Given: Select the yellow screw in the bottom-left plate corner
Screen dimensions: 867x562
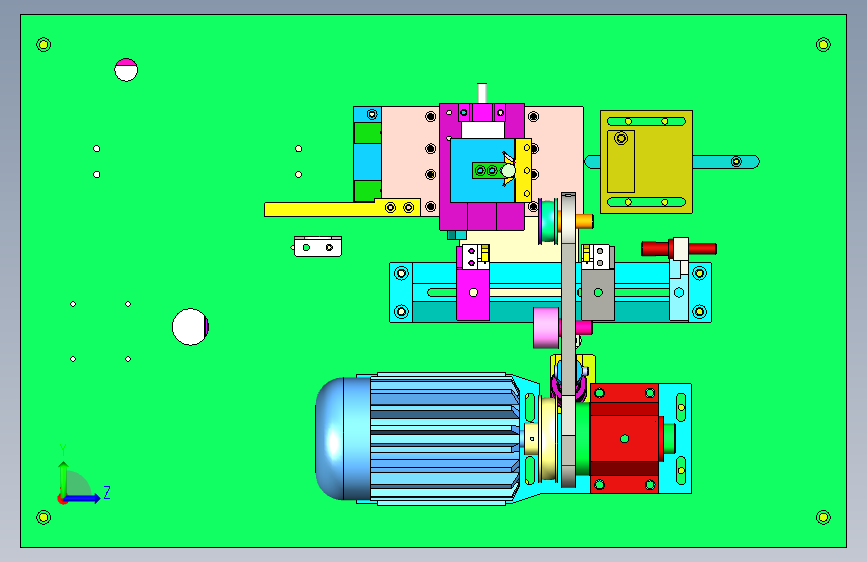Looking at the screenshot, I should [44, 517].
